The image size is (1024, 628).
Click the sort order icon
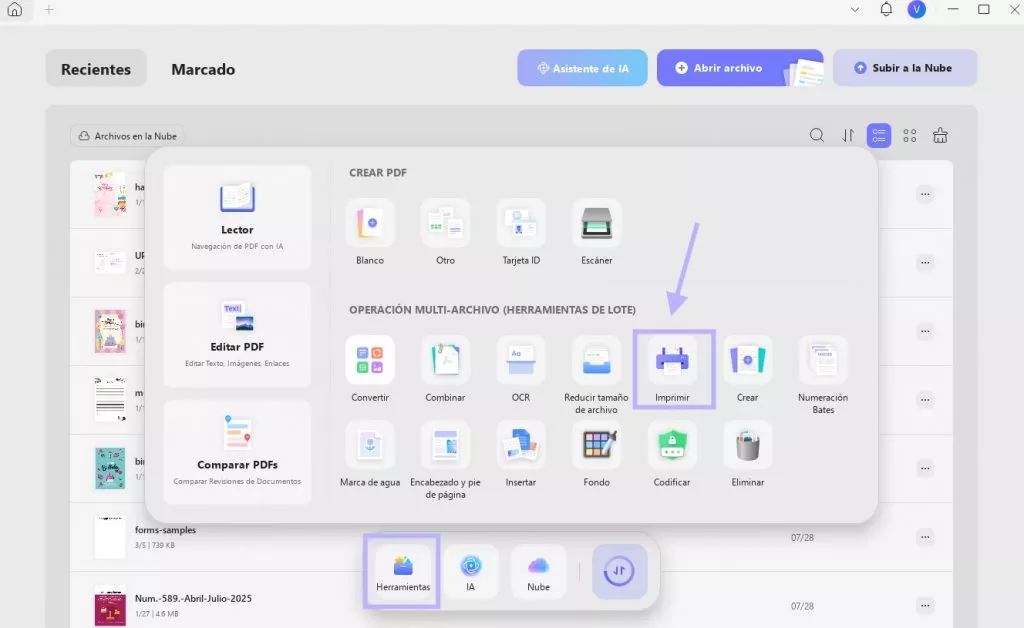pyautogui.click(x=848, y=135)
